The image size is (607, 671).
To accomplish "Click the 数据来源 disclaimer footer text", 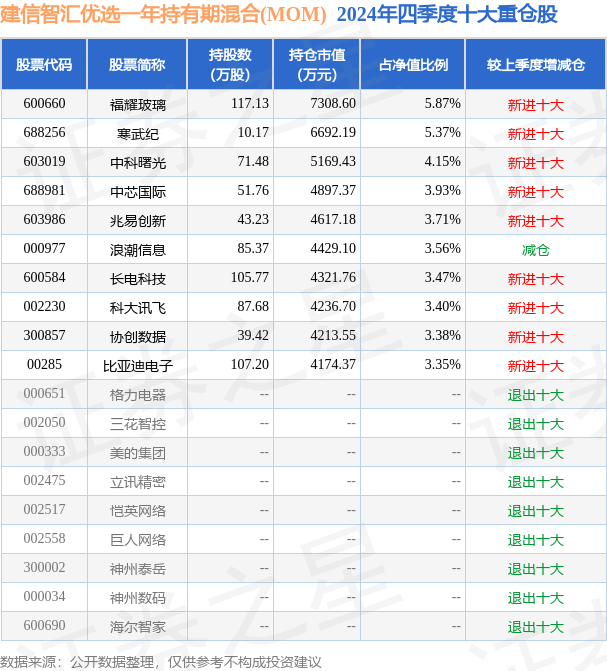I will pyautogui.click(x=161, y=662).
